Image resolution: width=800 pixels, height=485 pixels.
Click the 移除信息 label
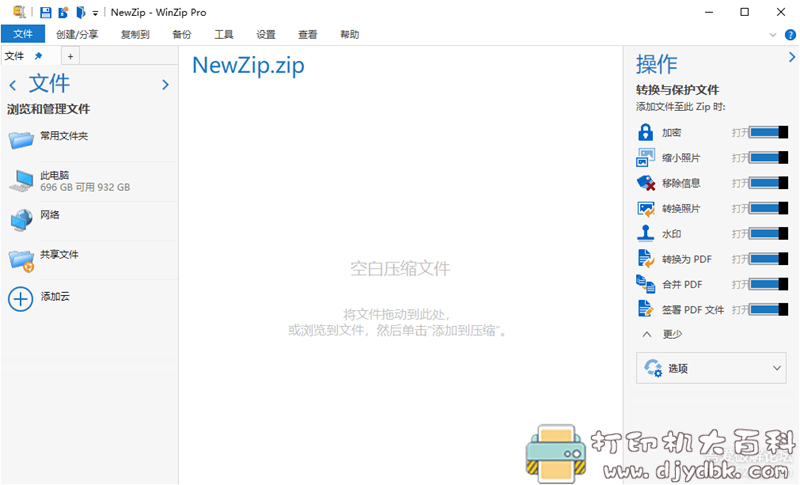[681, 183]
